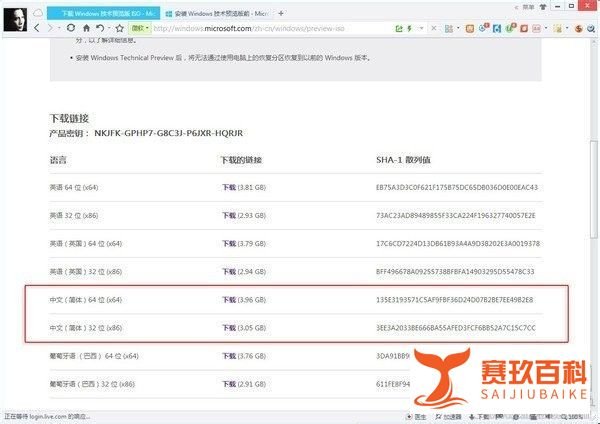Open the 微软 site identity dropdown
600x424 pixels.
coord(140,28)
